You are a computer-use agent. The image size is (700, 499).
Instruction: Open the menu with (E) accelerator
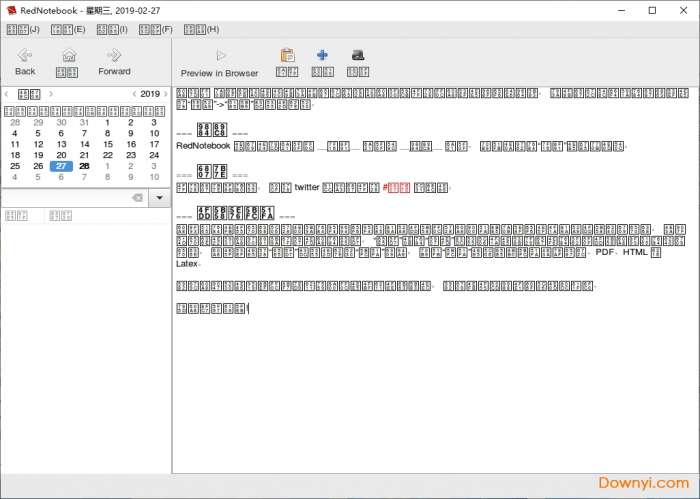[68, 30]
